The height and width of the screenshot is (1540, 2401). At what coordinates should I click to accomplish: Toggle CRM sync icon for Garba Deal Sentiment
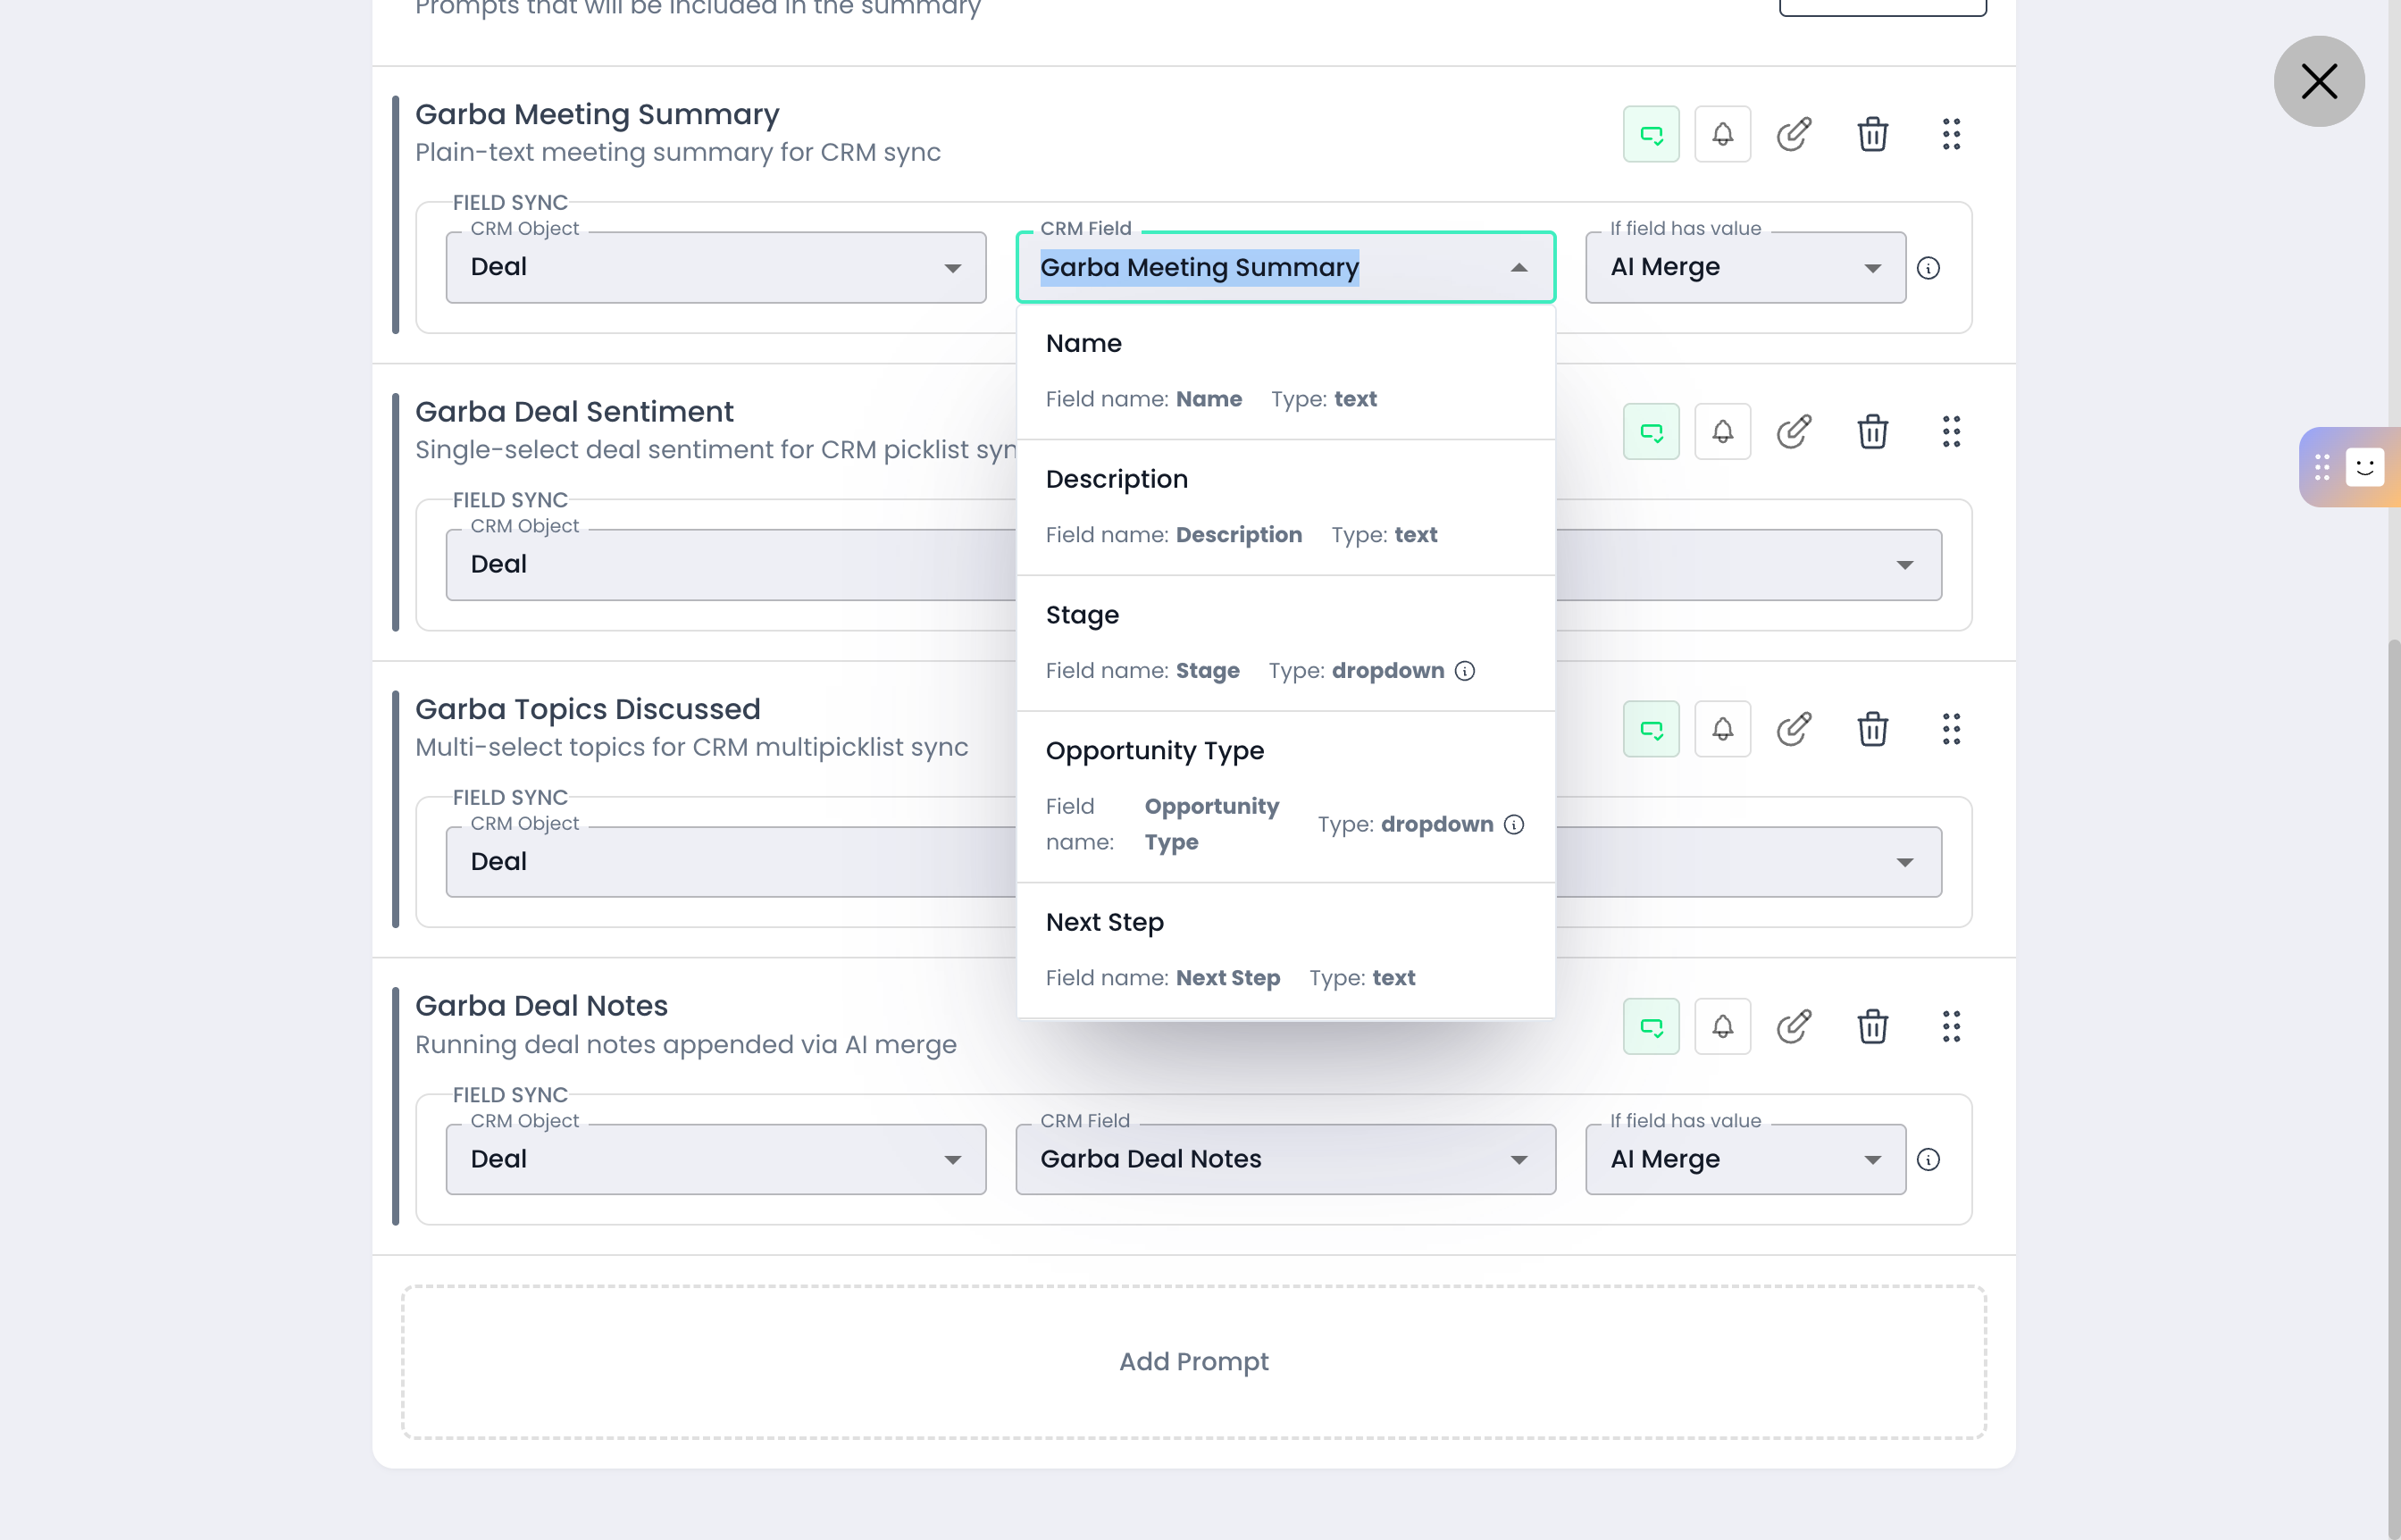1651,432
